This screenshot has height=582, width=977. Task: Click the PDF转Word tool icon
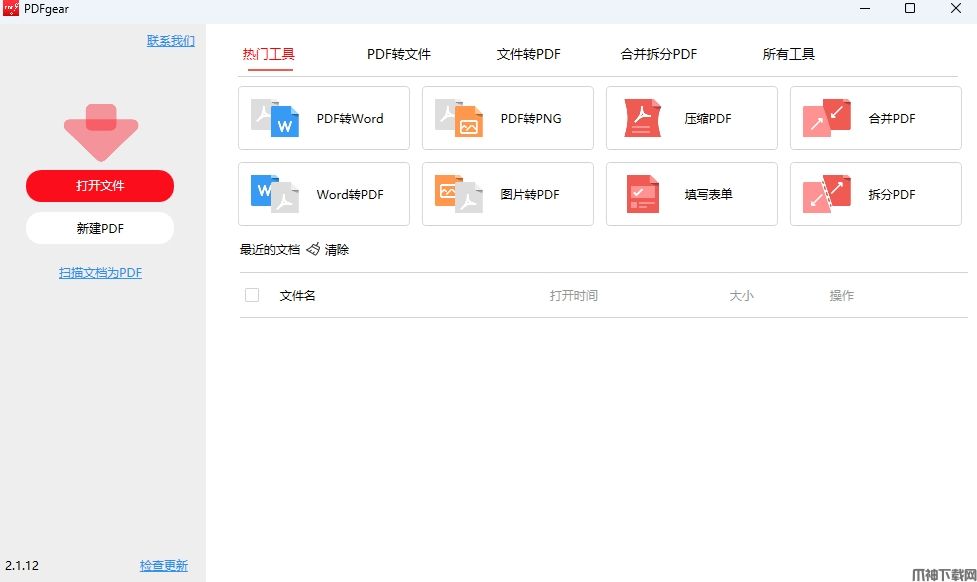point(275,119)
